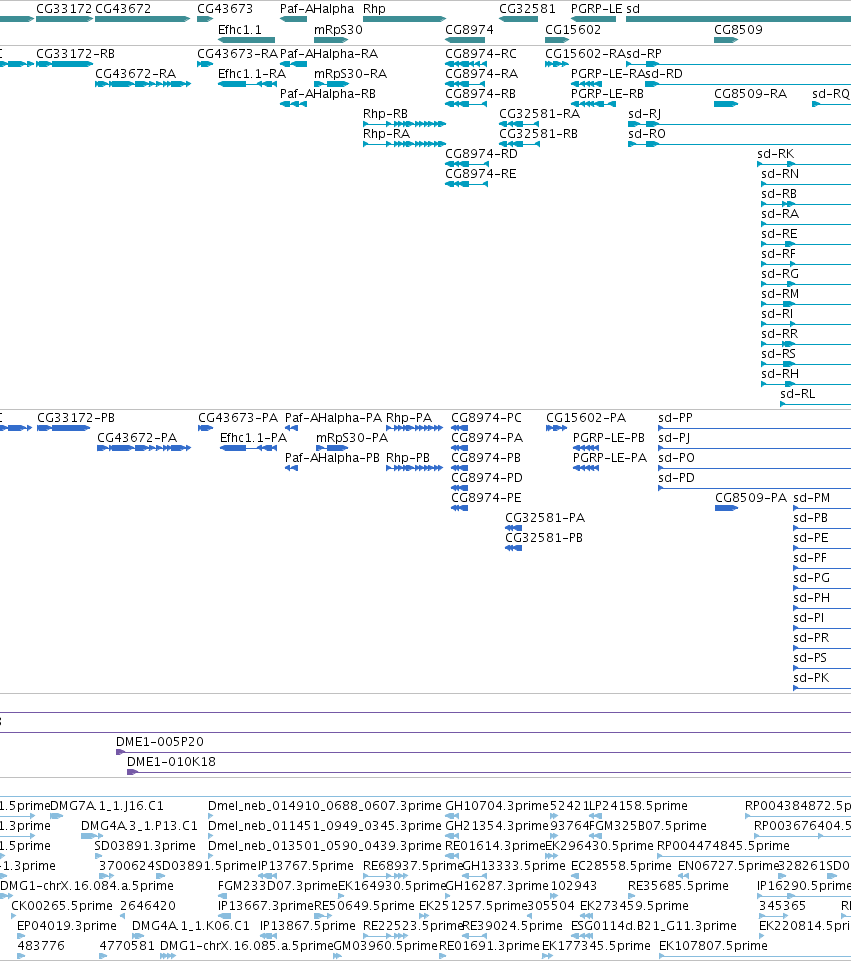Click EST EP04019.3prime
This screenshot has width=851, height=961.
67,926
